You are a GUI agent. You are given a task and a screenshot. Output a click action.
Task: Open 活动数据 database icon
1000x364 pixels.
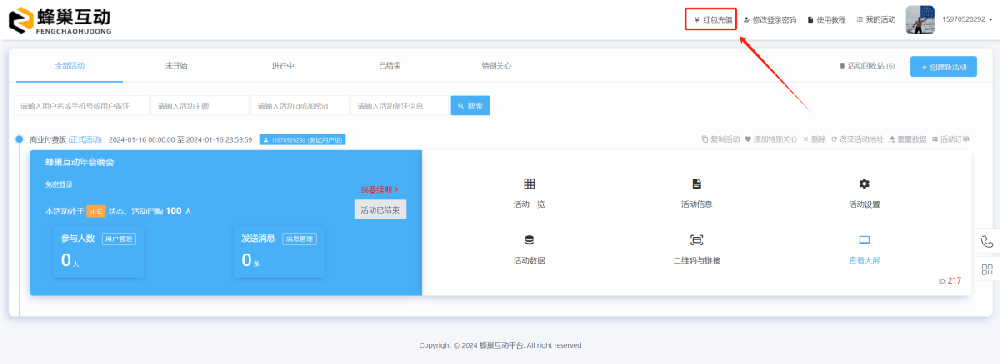[x=529, y=240]
